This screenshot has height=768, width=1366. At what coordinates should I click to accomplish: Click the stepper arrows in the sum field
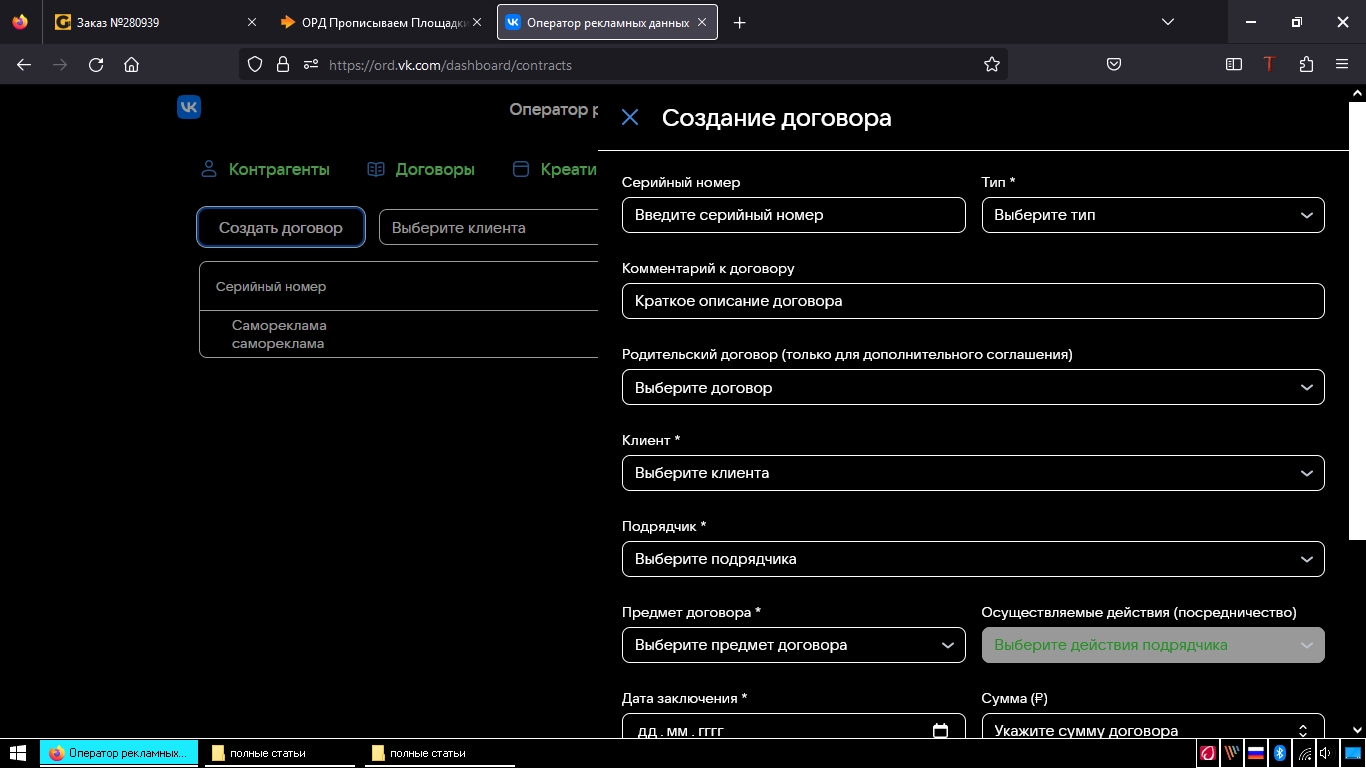(x=1303, y=730)
